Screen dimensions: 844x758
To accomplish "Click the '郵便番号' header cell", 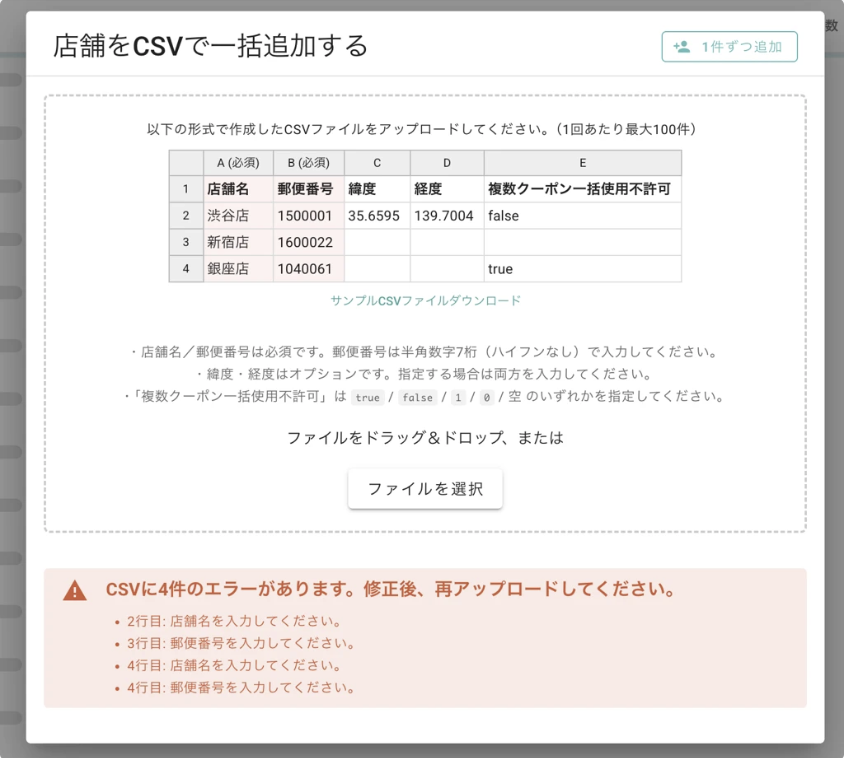I will point(308,189).
